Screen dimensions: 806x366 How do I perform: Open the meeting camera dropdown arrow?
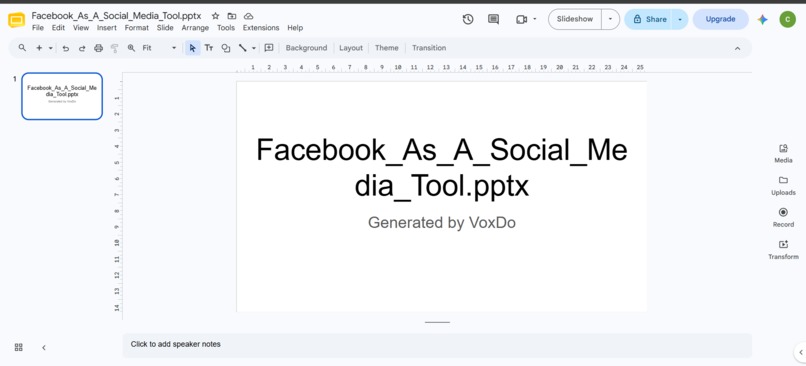point(535,20)
